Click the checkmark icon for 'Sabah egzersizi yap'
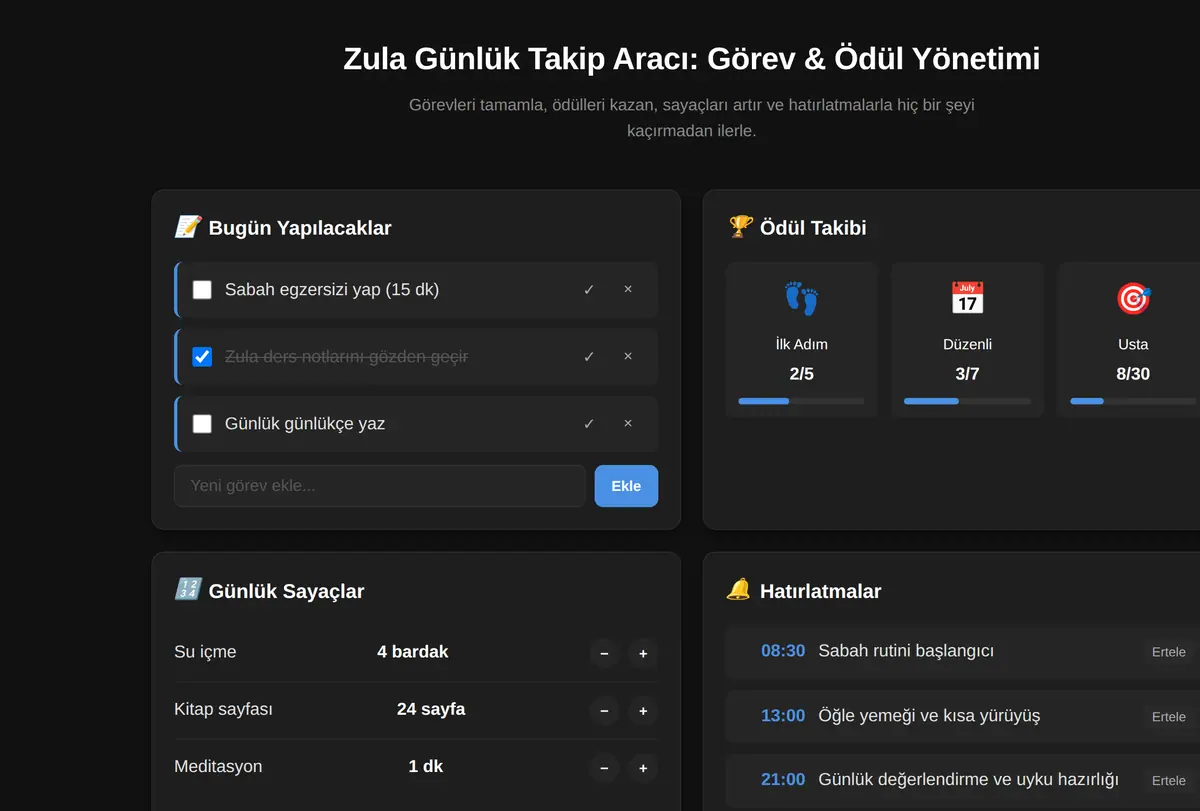 (x=589, y=289)
